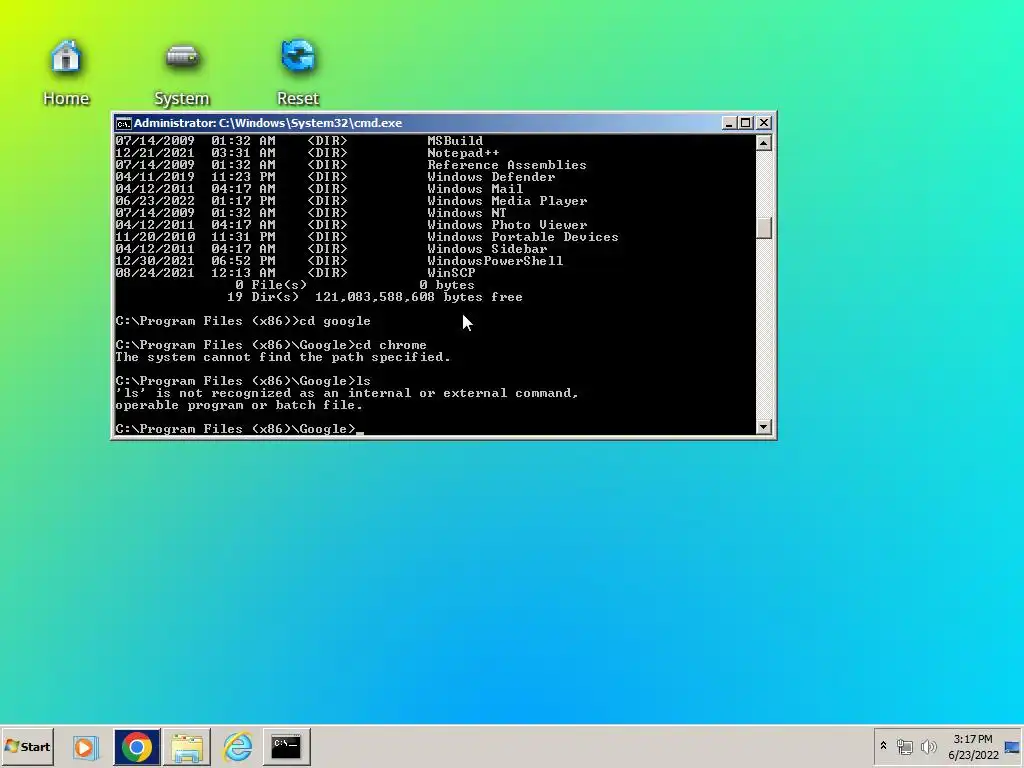Image resolution: width=1024 pixels, height=768 pixels.
Task: Close the cmd.exe window
Action: tap(763, 123)
